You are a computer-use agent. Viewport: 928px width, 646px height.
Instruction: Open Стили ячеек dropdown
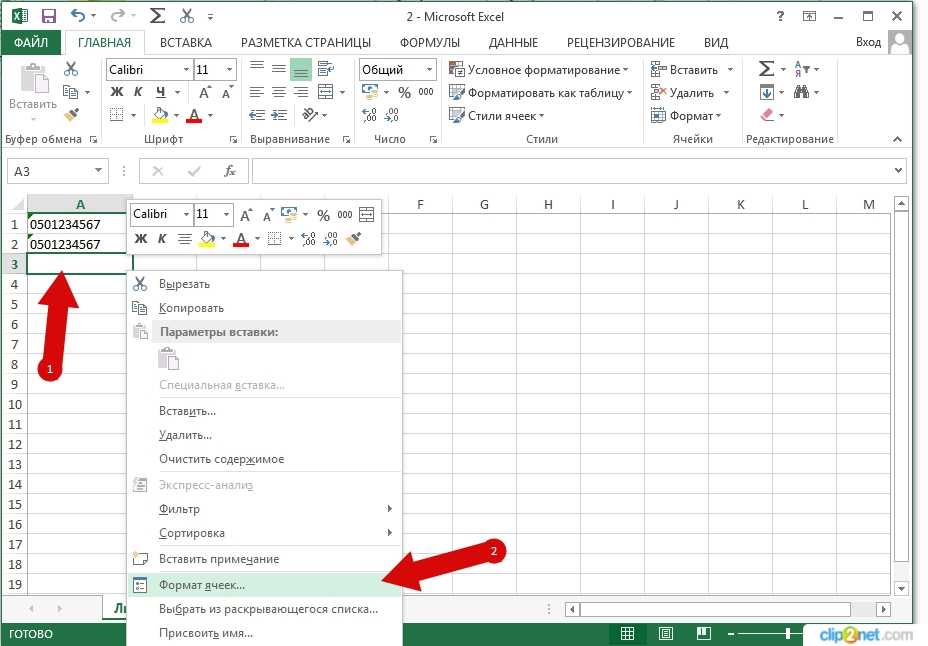coord(496,115)
